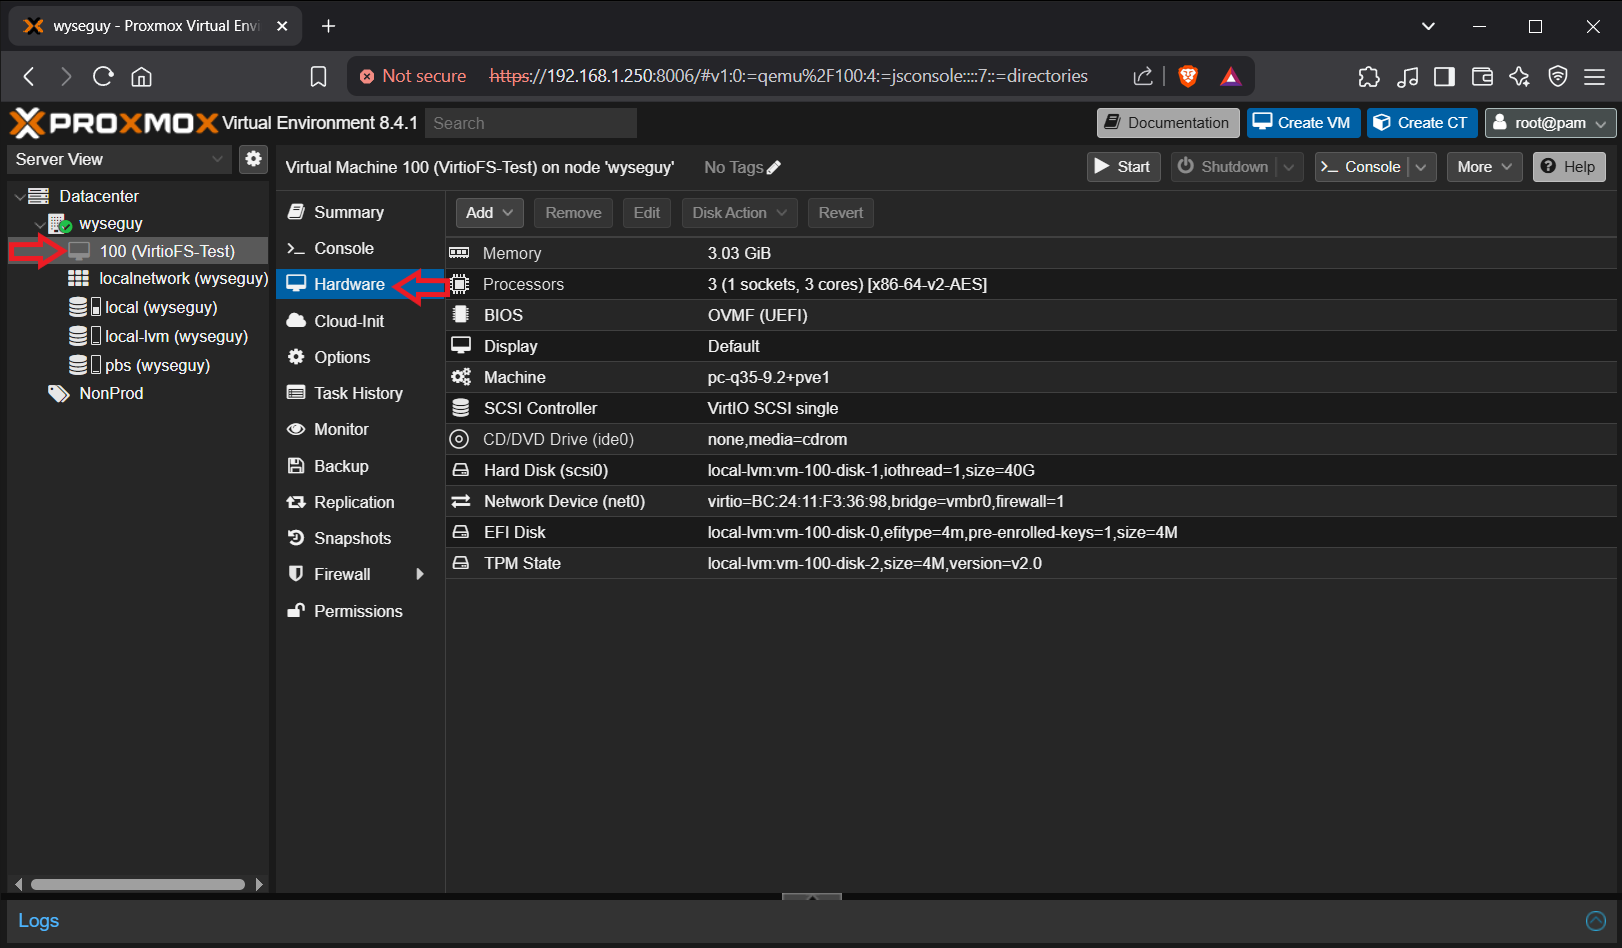Open the browser tab search chevron

[1428, 26]
